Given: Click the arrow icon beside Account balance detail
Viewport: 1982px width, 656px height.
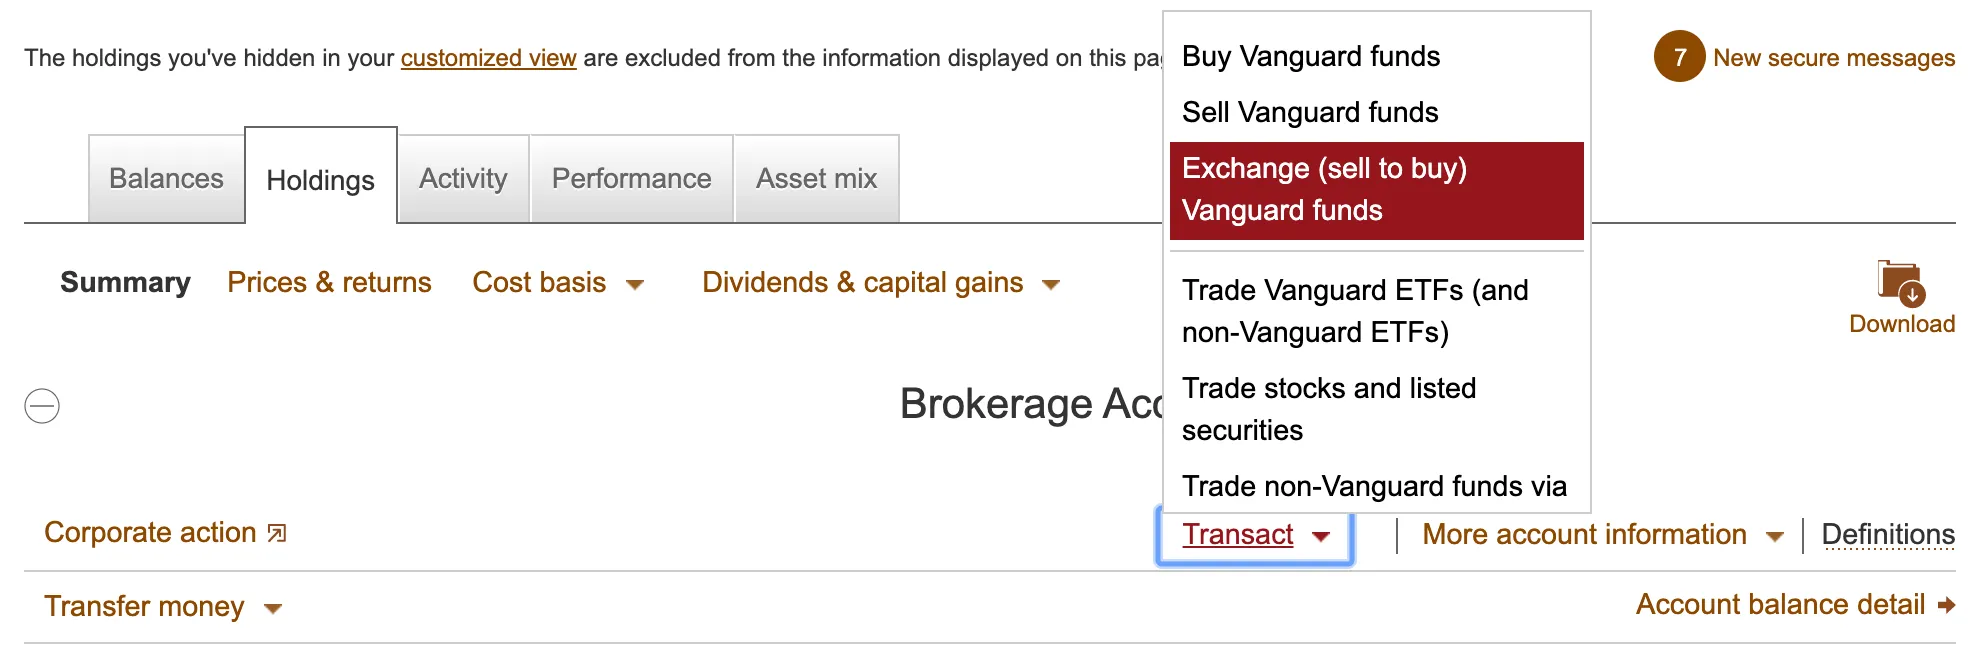Looking at the screenshot, I should coord(1944,604).
